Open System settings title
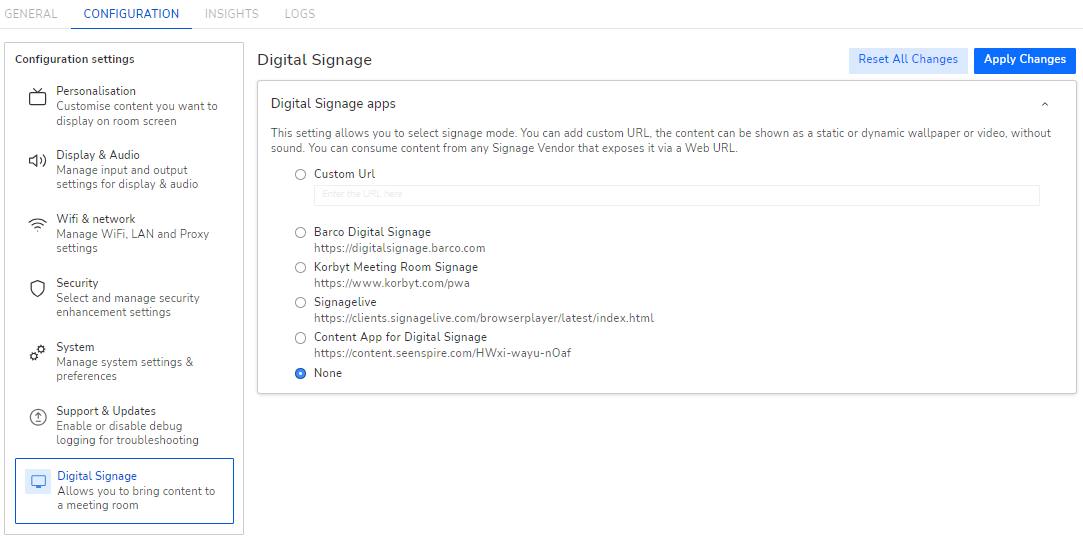 click(x=75, y=347)
